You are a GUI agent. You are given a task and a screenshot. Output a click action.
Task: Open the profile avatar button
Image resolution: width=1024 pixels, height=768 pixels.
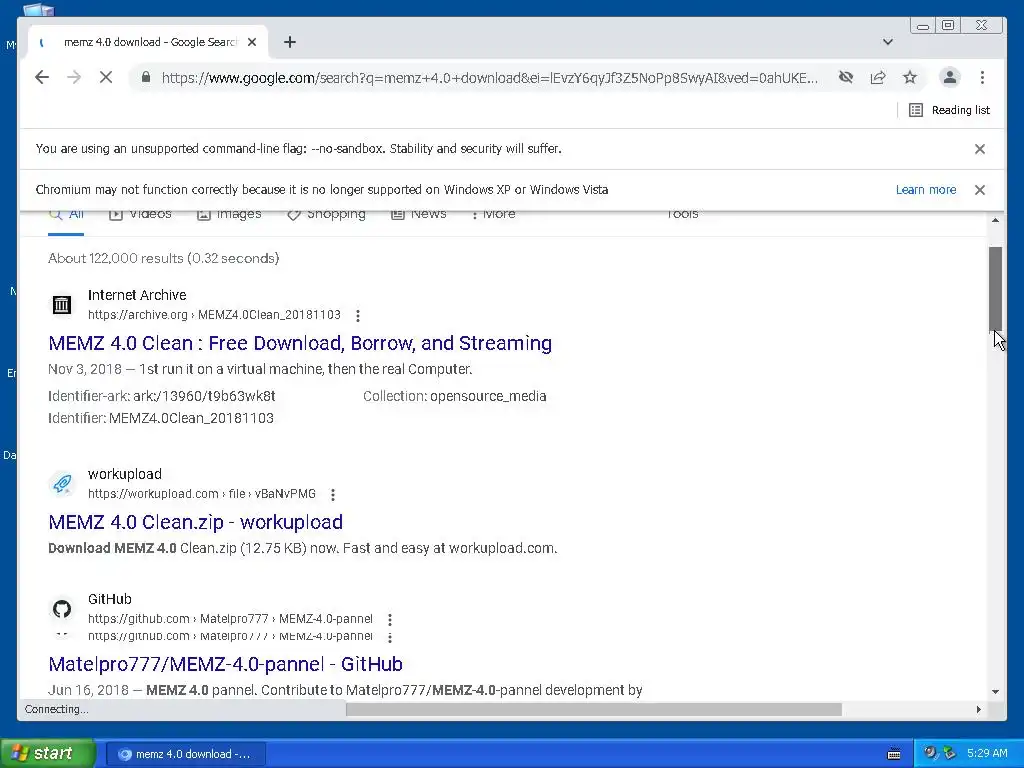[950, 78]
